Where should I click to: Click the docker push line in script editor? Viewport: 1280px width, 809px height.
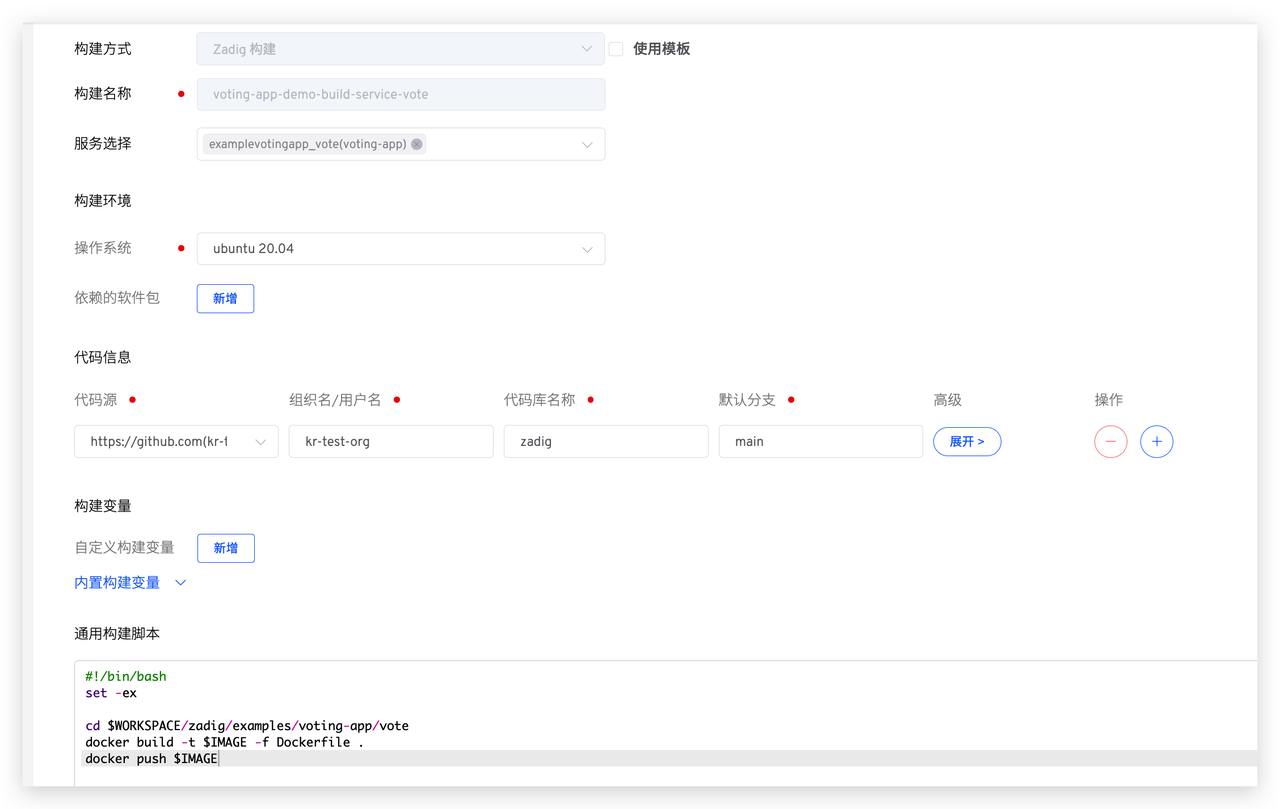tap(152, 759)
